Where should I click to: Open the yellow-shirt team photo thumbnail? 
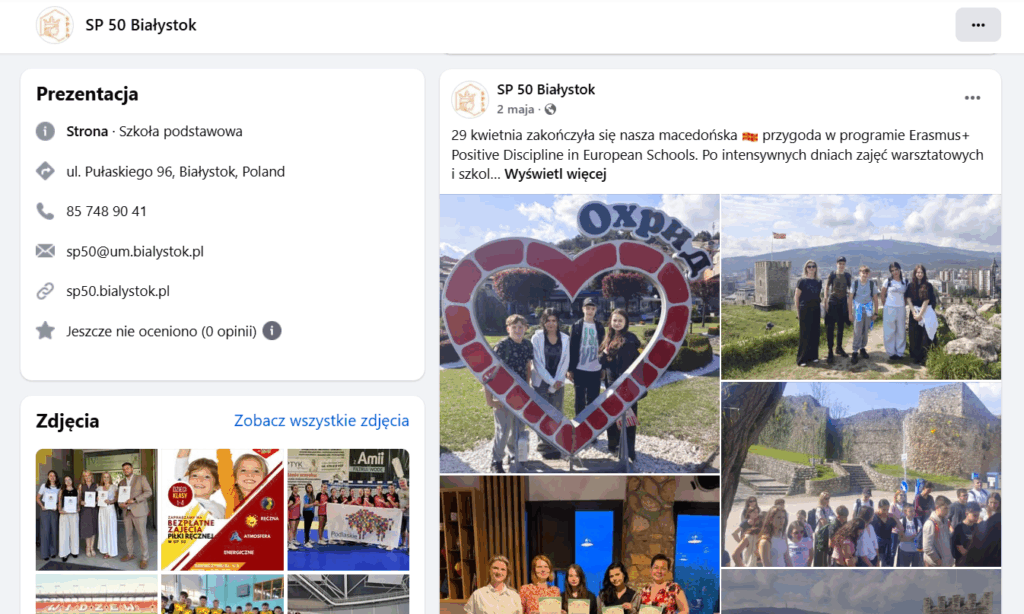[x=223, y=594]
